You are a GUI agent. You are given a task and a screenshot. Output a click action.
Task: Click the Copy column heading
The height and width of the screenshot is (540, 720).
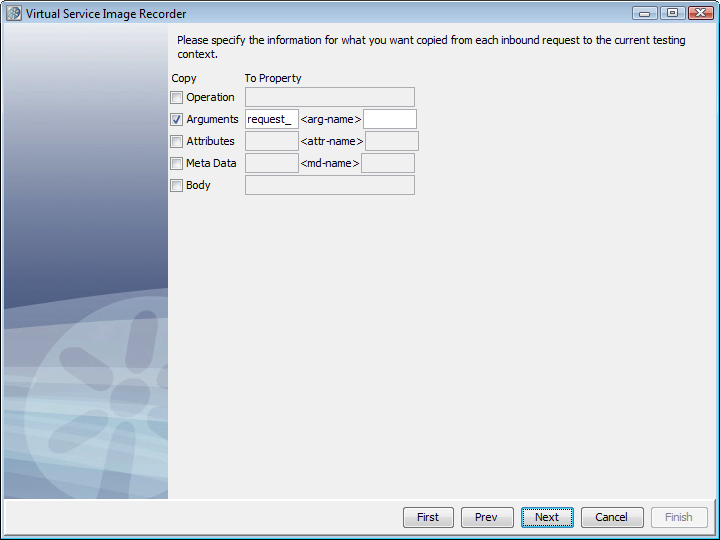pyautogui.click(x=184, y=78)
